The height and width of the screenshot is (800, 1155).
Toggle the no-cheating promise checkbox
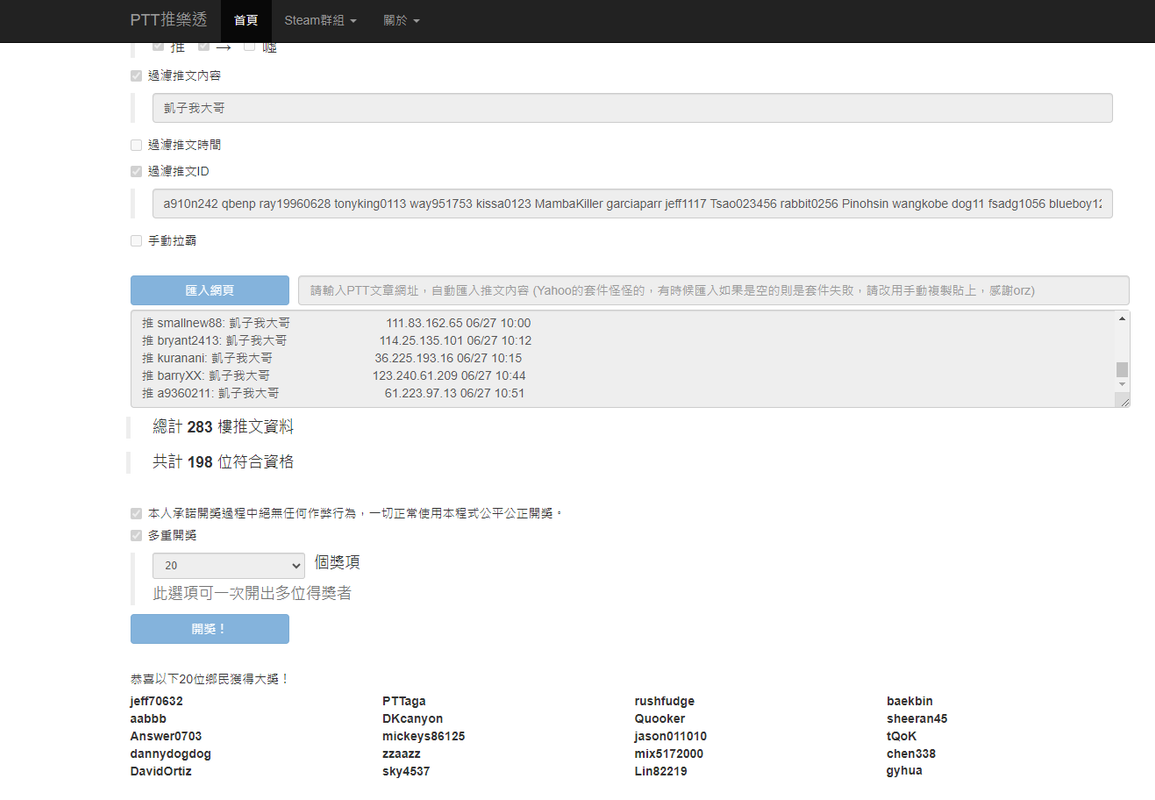(136, 513)
